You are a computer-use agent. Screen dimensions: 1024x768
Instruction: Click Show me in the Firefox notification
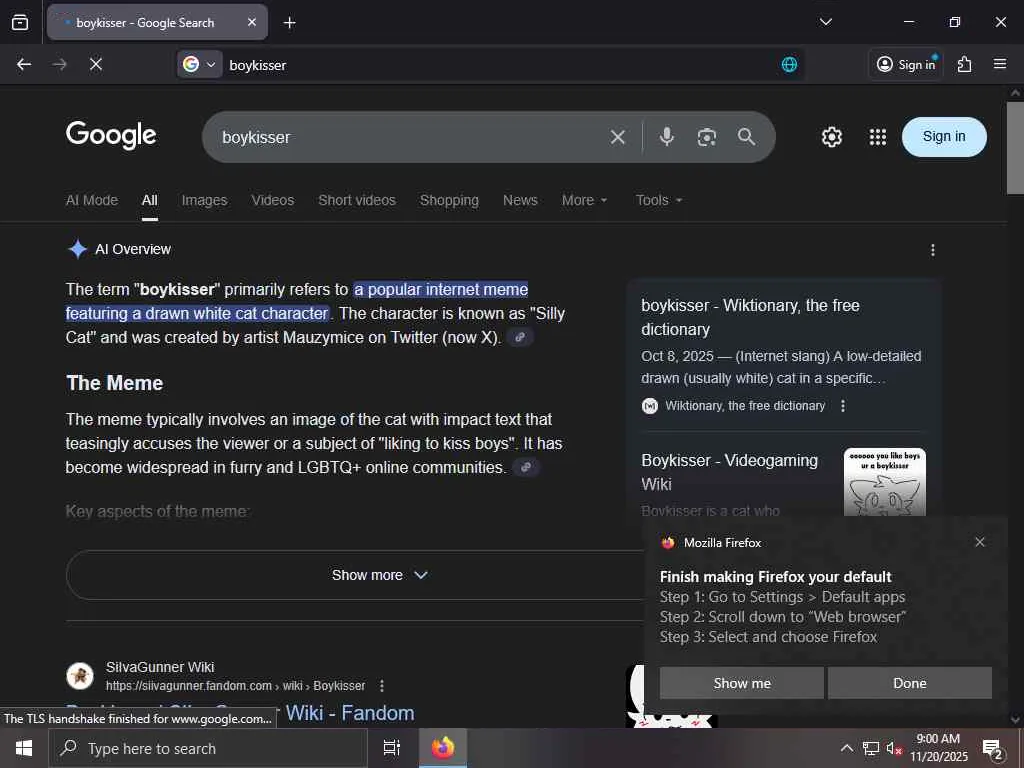click(742, 683)
